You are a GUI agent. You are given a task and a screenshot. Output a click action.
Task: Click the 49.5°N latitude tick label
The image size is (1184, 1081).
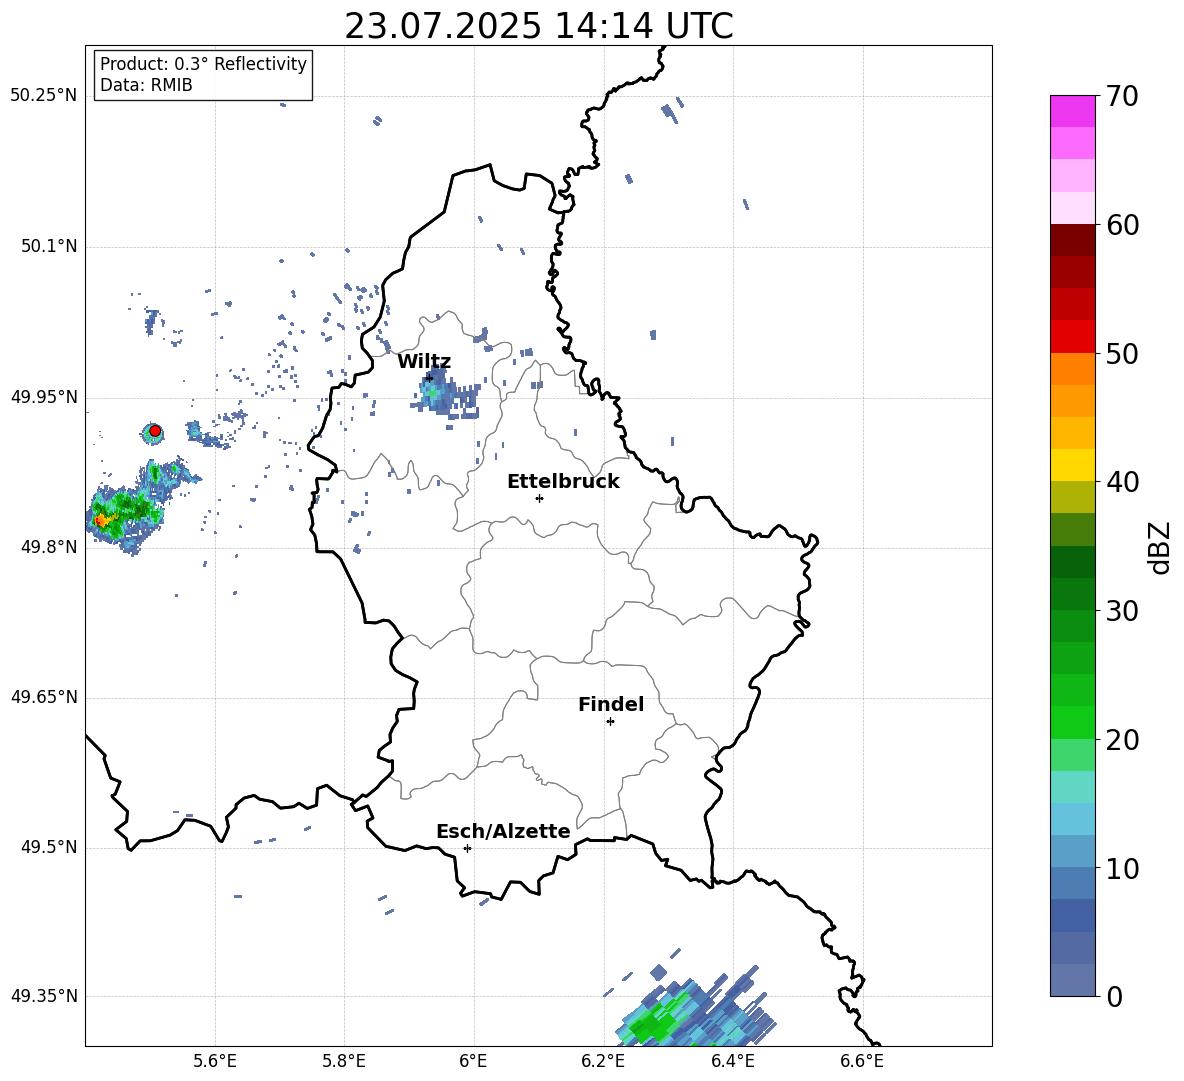pyautogui.click(x=49, y=847)
